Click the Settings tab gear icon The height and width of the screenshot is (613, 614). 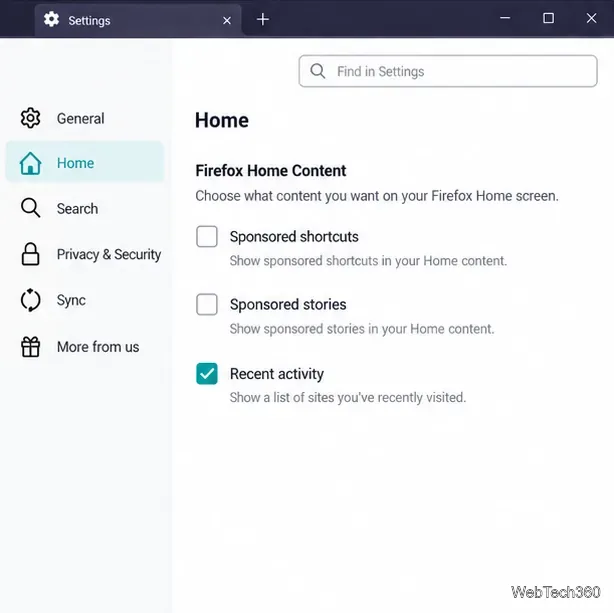[x=51, y=19]
